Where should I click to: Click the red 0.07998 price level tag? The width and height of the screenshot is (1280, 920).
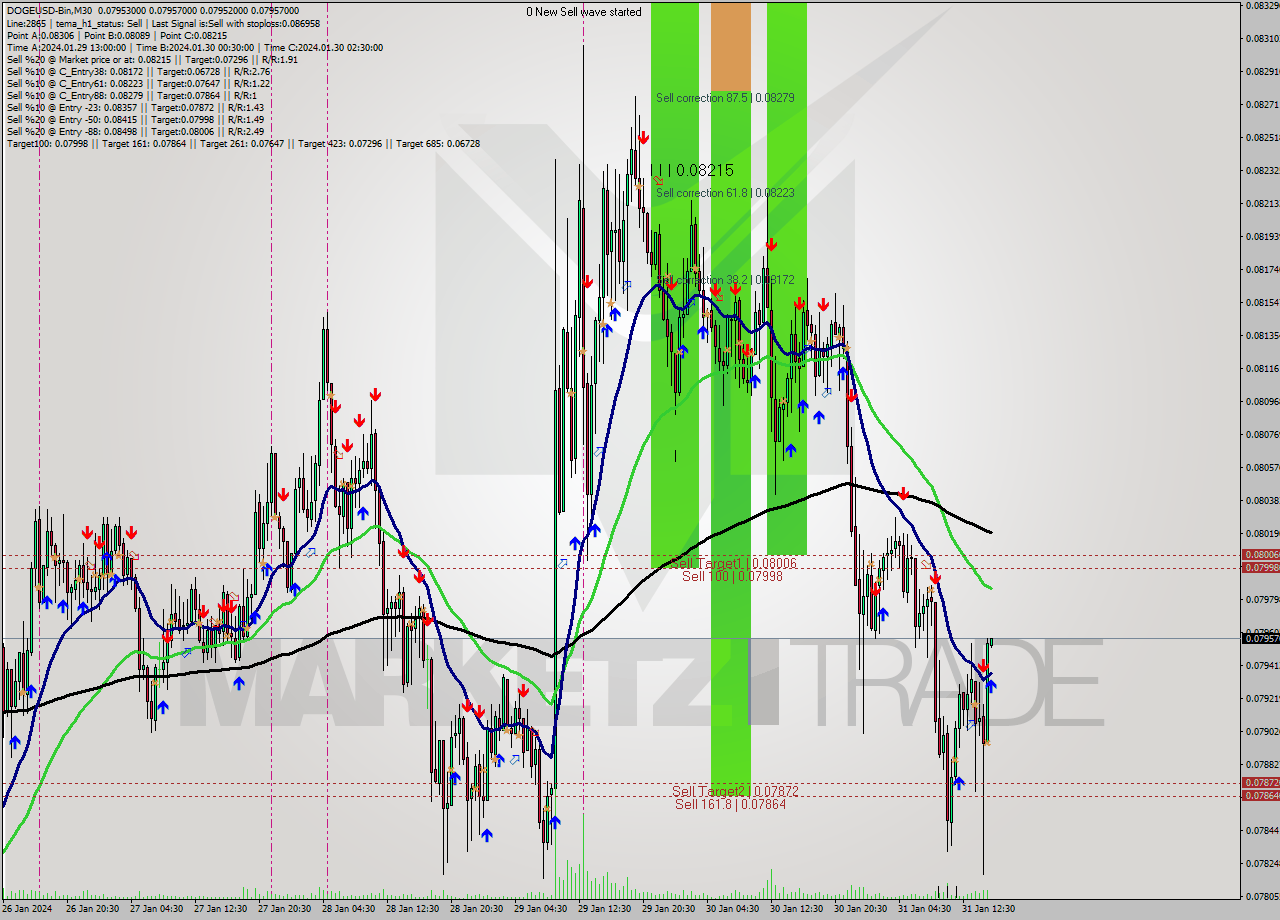click(1260, 567)
